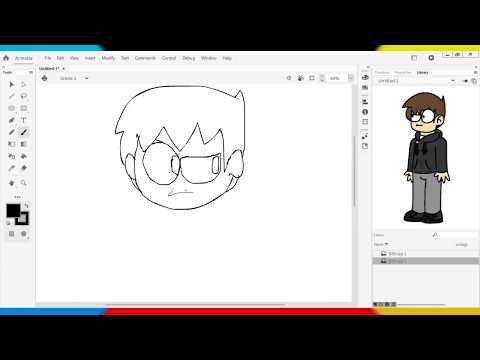Toggle the Name column sort arrow
The width and height of the screenshot is (480, 360).
click(x=387, y=244)
